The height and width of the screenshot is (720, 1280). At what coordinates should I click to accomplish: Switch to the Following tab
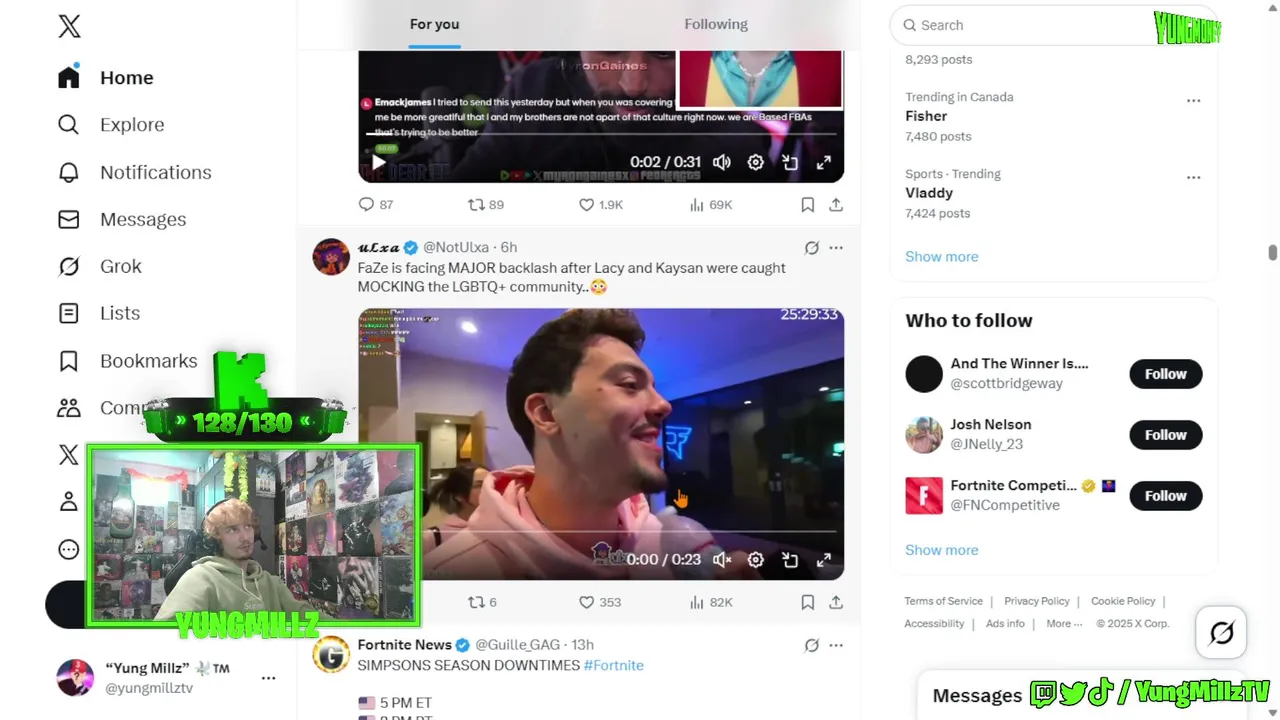pos(716,24)
